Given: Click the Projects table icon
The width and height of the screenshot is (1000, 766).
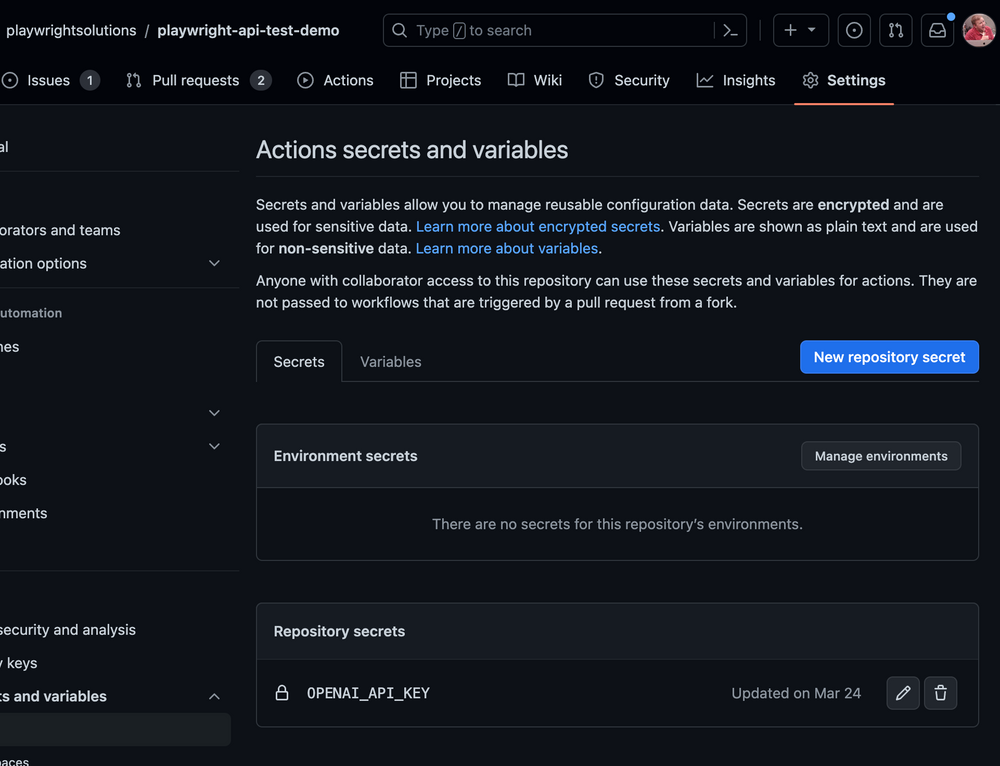Looking at the screenshot, I should tap(408, 80).
